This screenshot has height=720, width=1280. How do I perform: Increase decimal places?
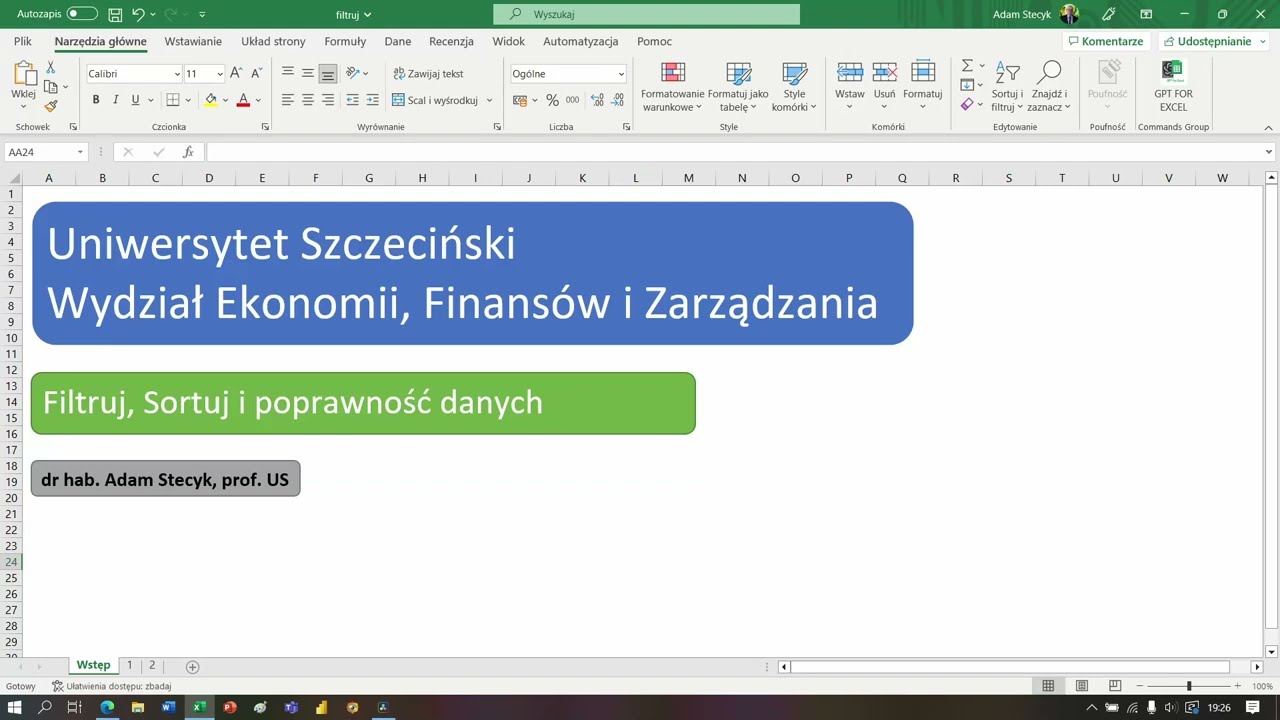tap(597, 100)
